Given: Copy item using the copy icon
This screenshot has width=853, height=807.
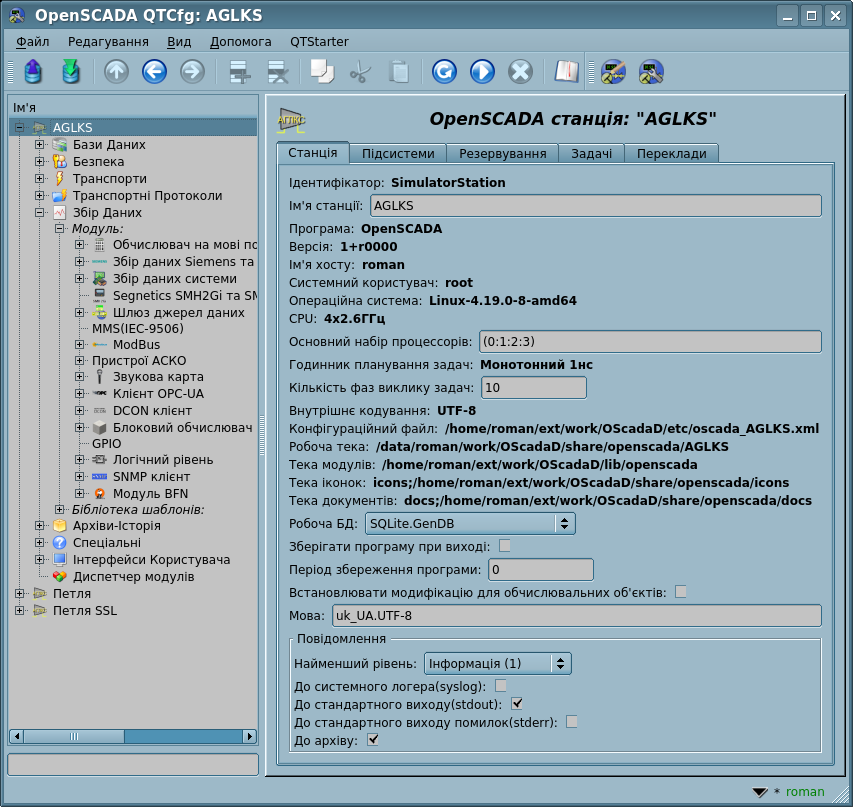Looking at the screenshot, I should pyautogui.click(x=322, y=71).
